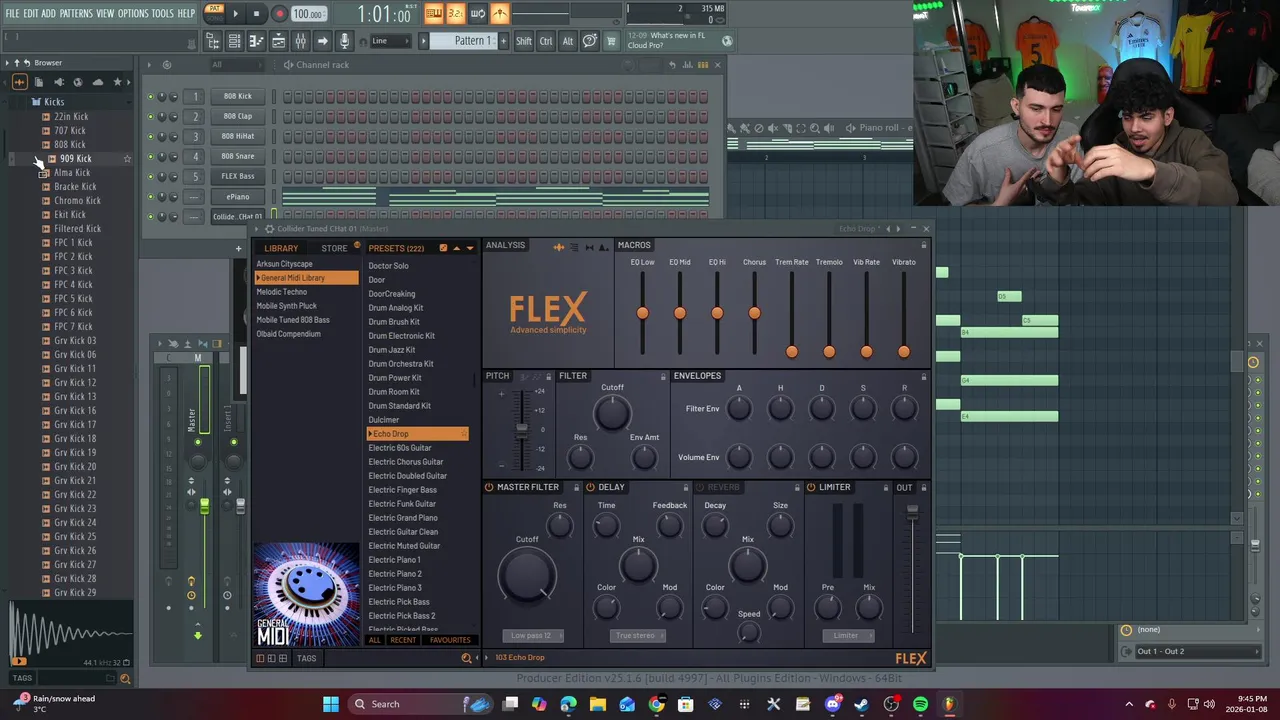Click the Windows Start button
Image resolution: width=1280 pixels, height=720 pixels.
pyautogui.click(x=331, y=704)
